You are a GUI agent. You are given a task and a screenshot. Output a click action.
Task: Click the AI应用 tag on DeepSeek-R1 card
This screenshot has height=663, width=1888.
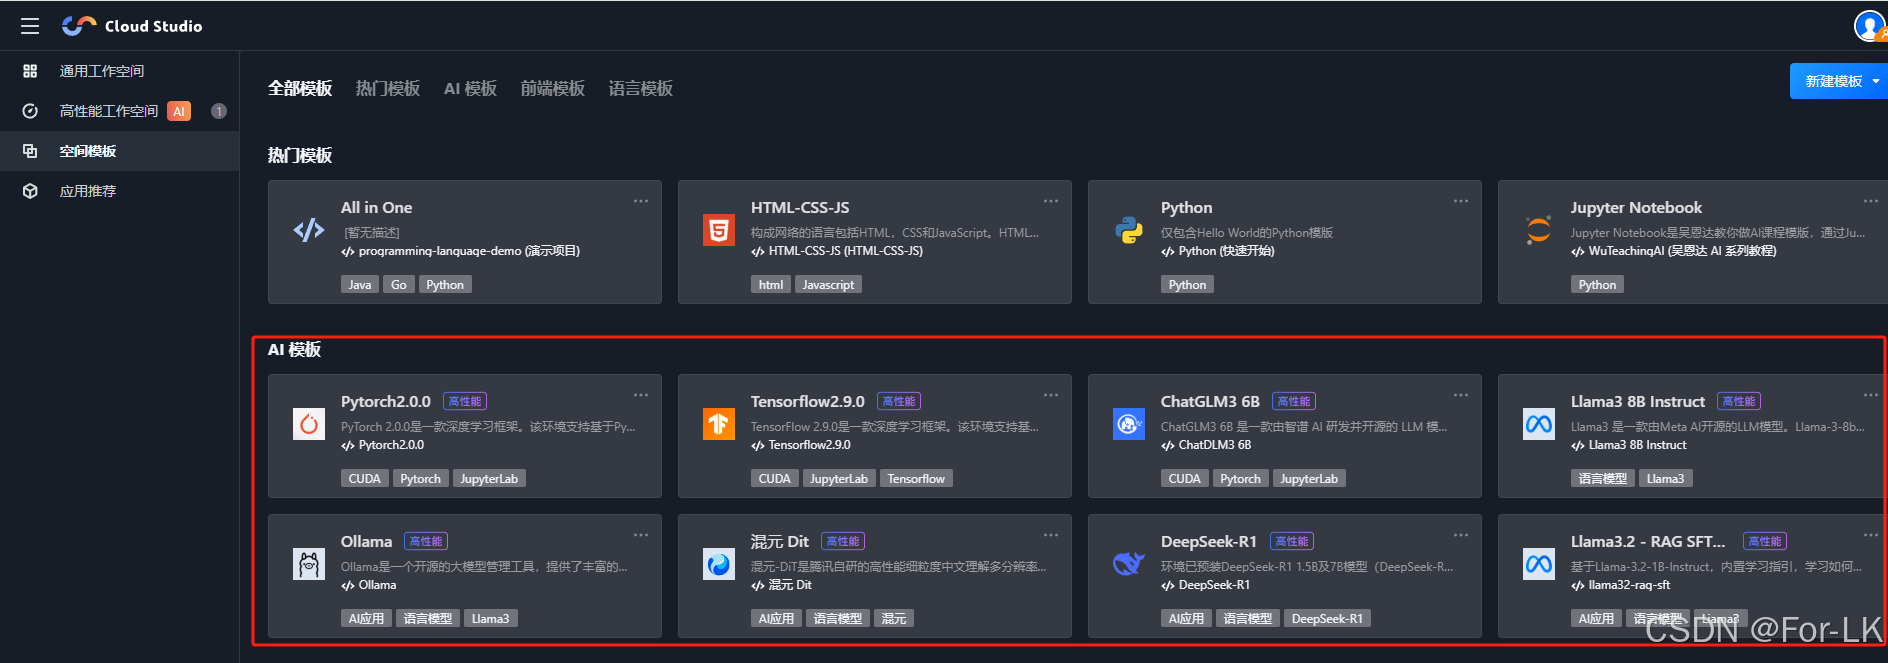[x=1186, y=619]
